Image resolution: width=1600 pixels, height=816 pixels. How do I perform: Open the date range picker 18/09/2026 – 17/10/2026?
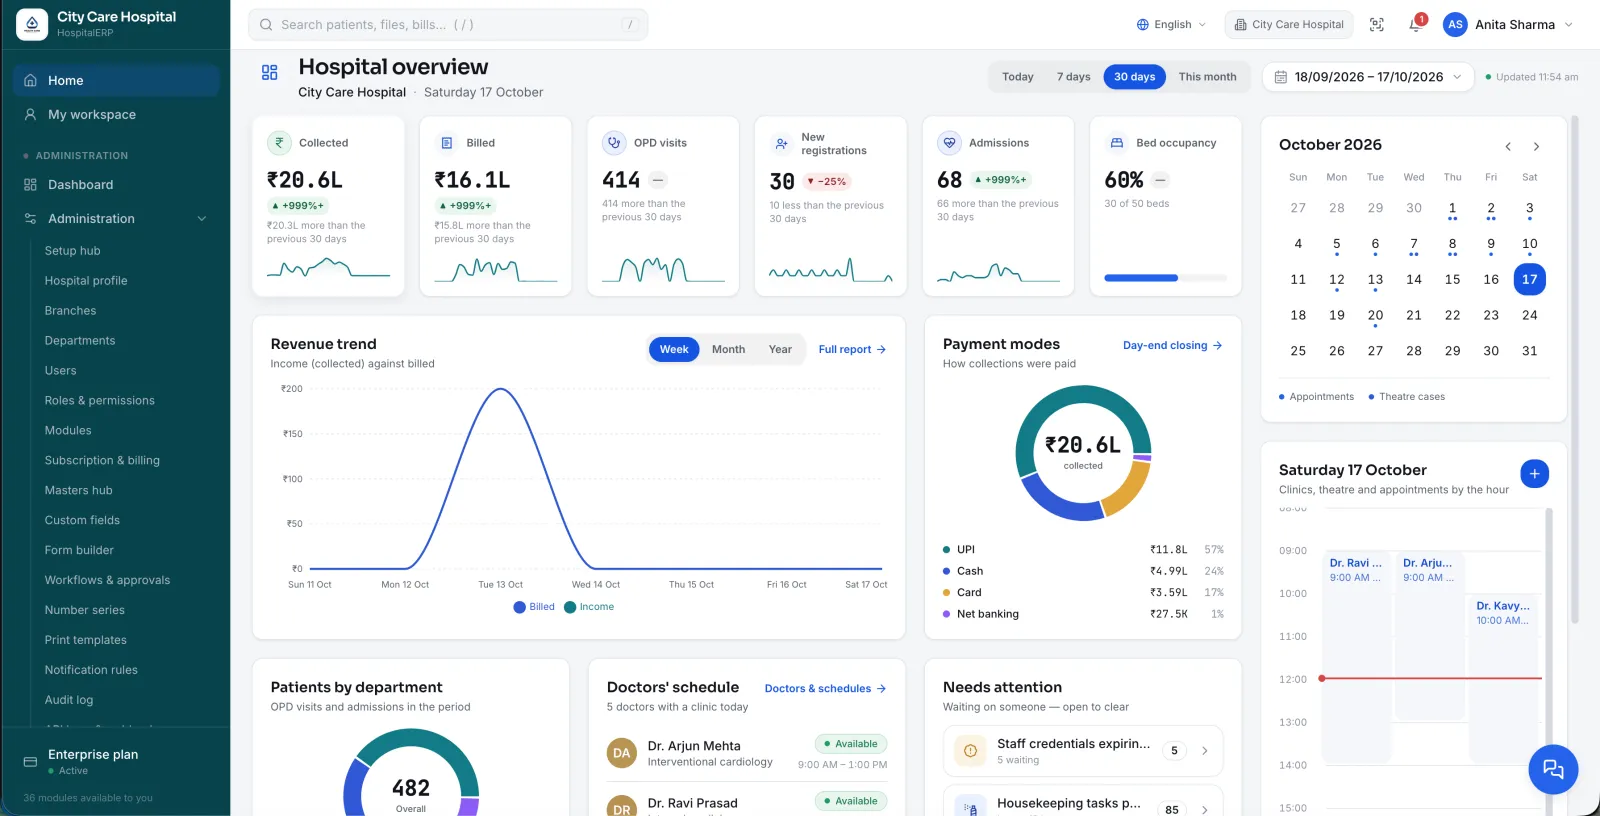1368,77
